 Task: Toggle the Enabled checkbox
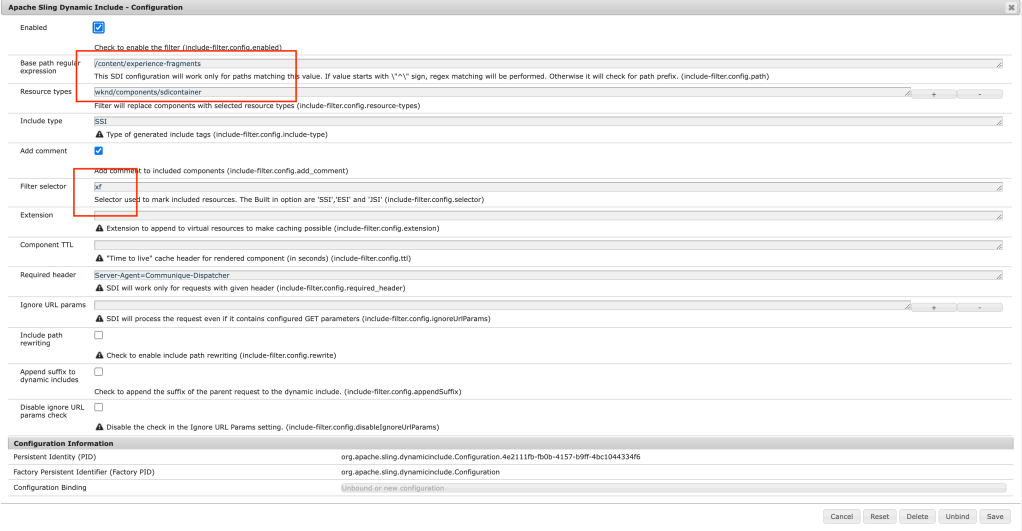pyautogui.click(x=98, y=28)
